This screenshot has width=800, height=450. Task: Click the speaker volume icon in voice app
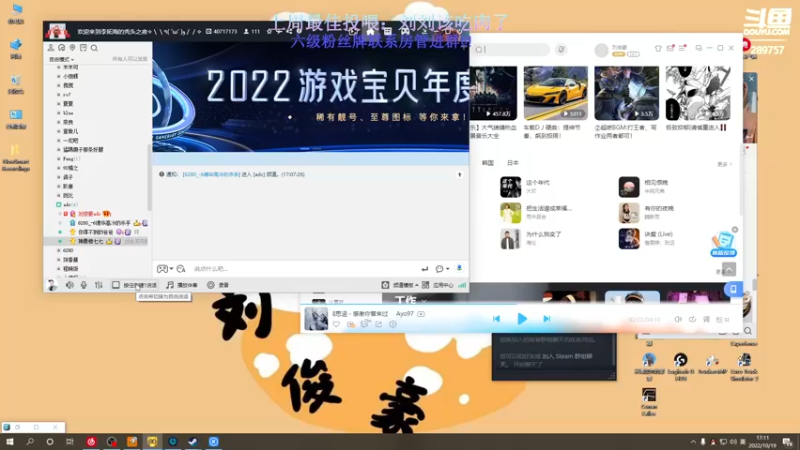point(70,285)
